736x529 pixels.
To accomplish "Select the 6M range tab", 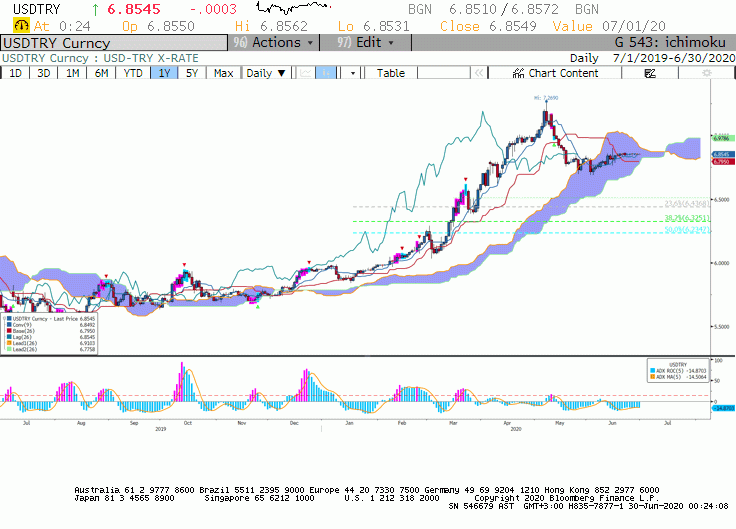I will 101,73.
